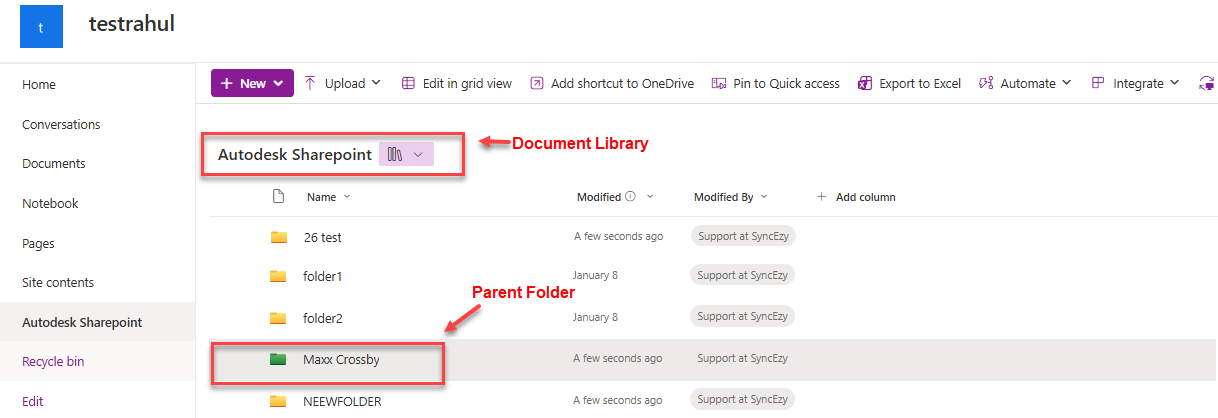Open Recycle bin from left navigation

53,362
